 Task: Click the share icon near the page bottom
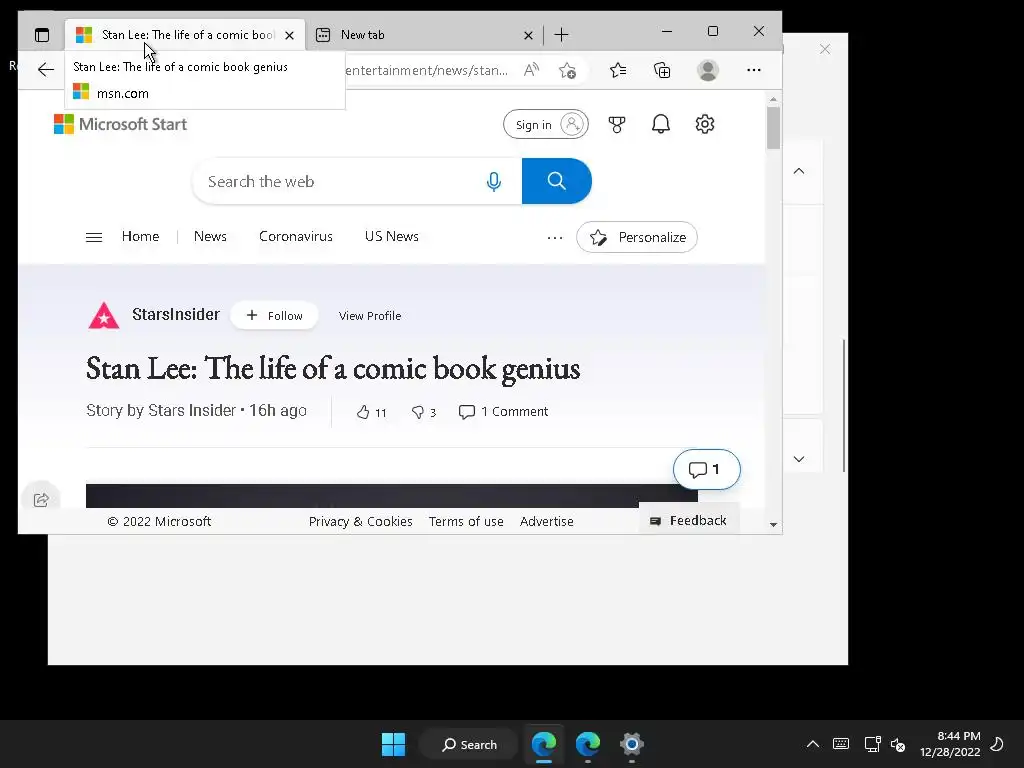[41, 500]
